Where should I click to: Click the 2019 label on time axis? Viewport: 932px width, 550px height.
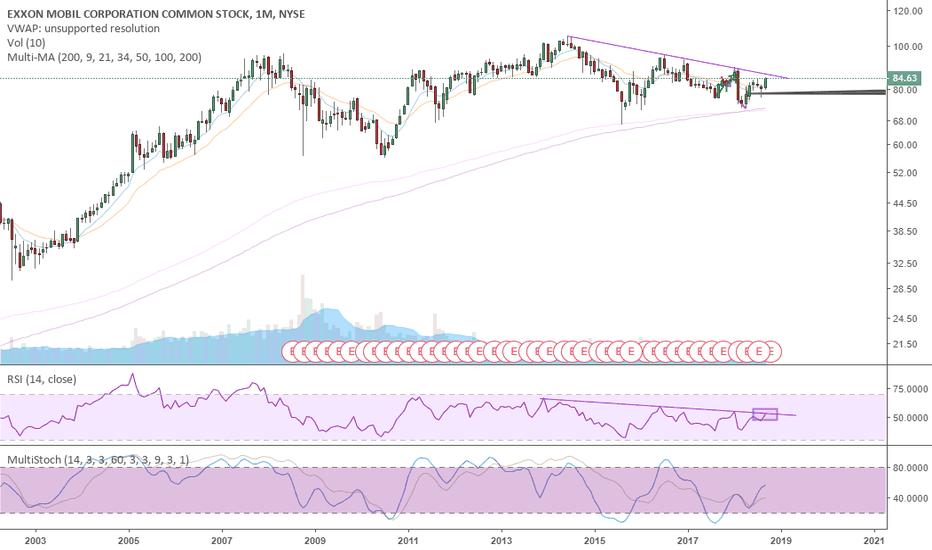pos(780,540)
